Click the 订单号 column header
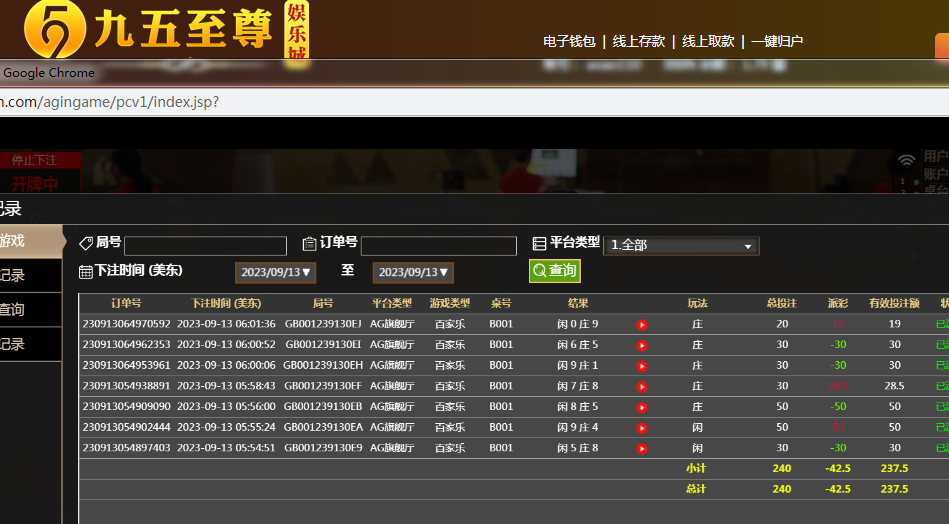 pos(126,303)
